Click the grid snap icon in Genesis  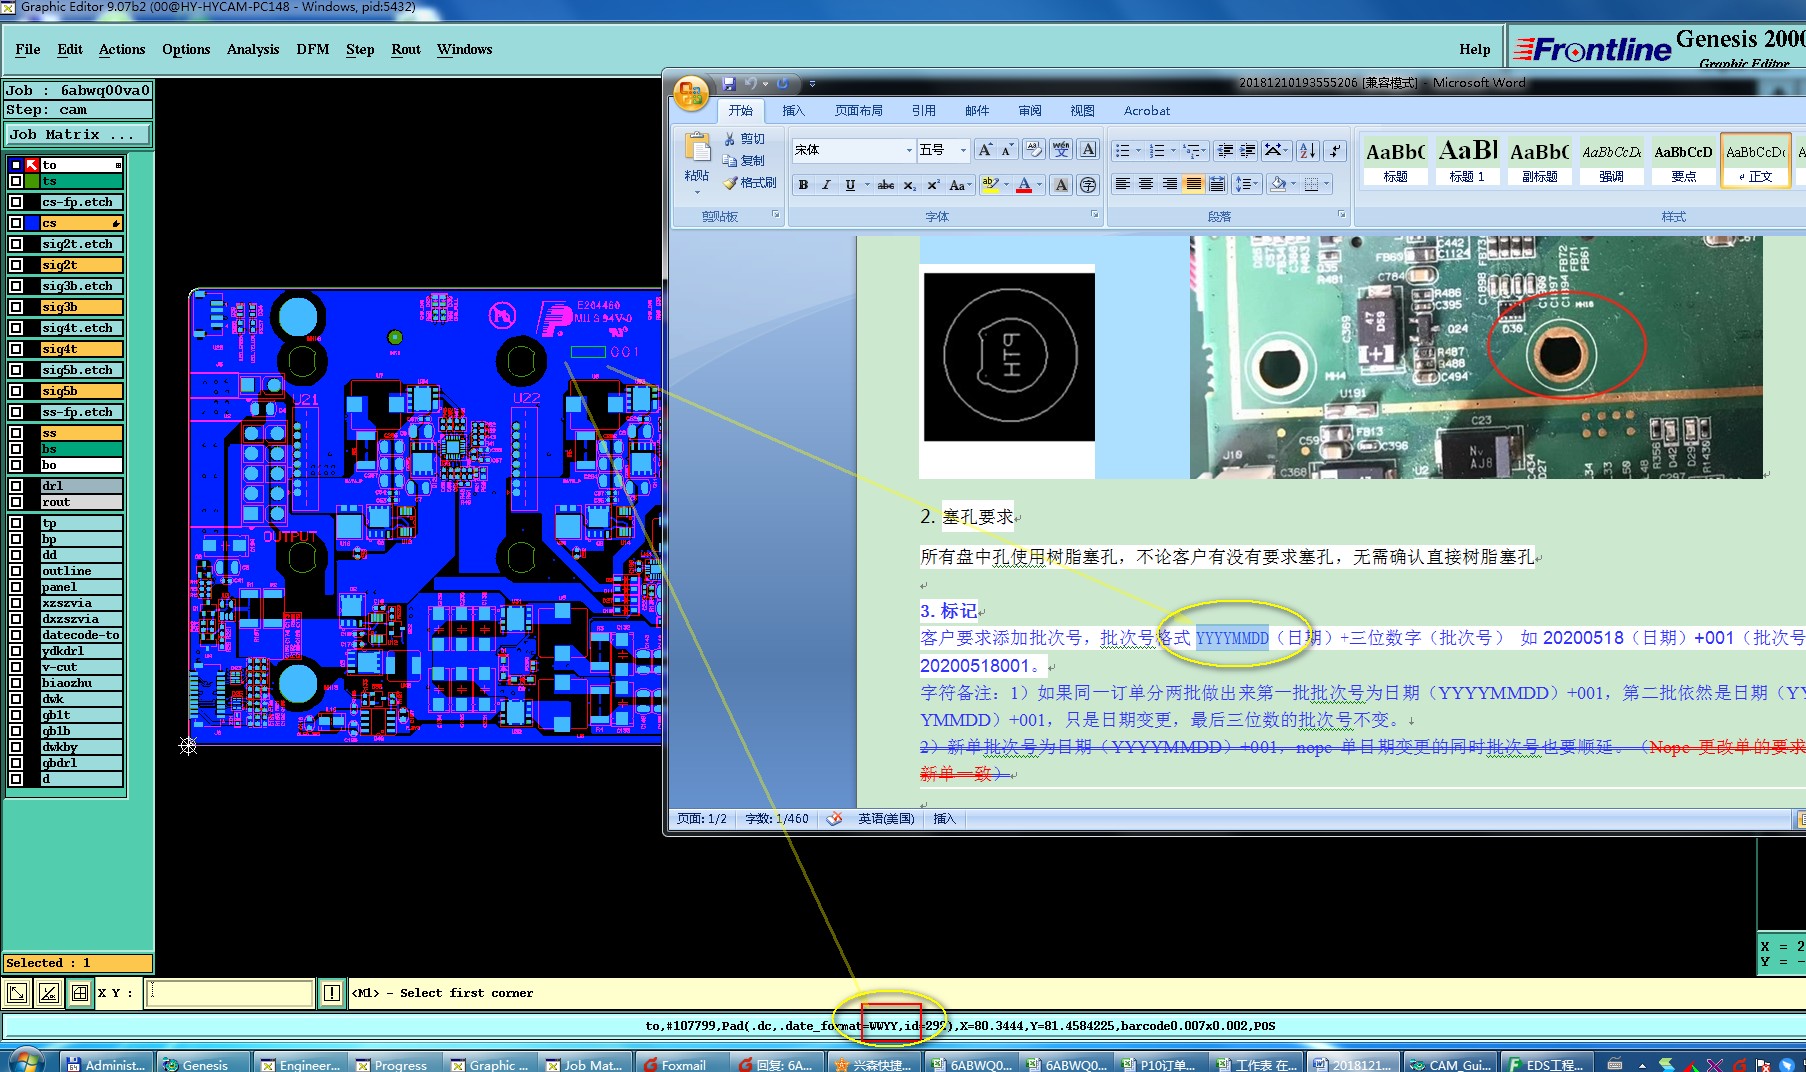[x=80, y=993]
